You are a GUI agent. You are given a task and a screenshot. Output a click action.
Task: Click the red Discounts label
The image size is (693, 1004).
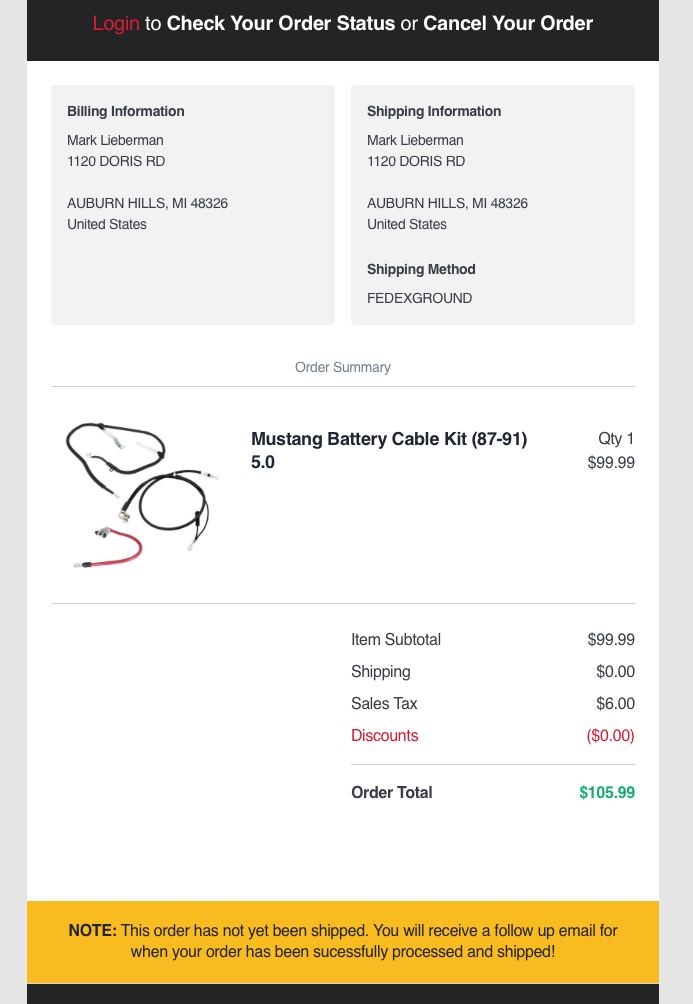click(x=384, y=736)
